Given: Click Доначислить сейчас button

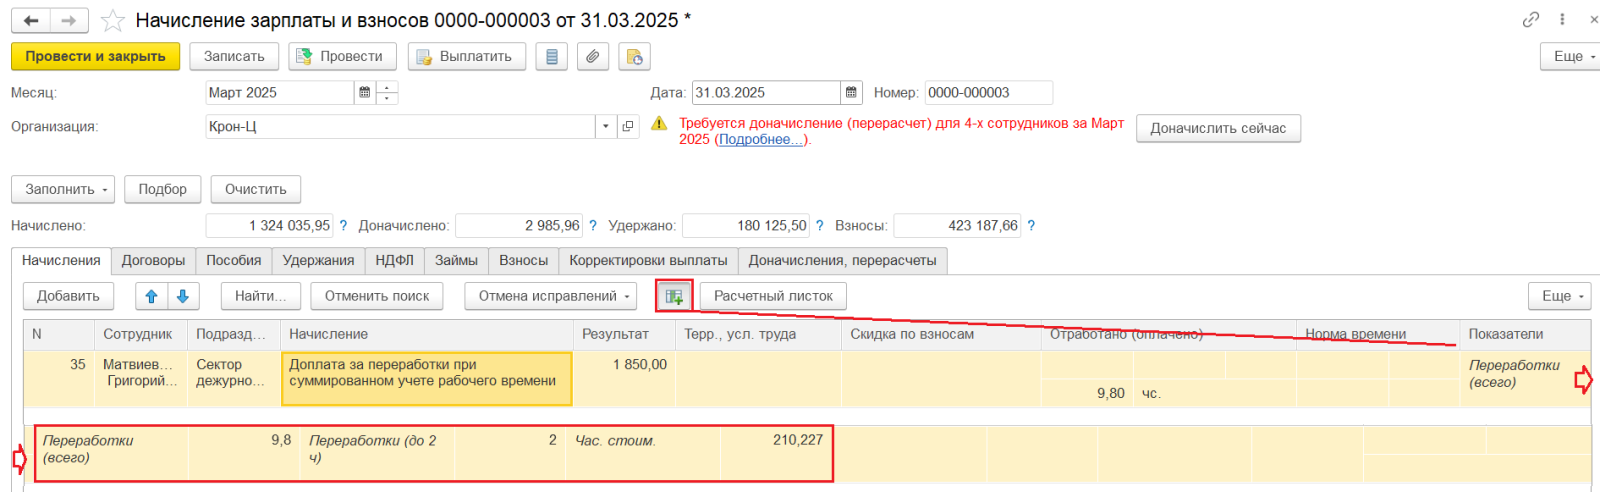Looking at the screenshot, I should pos(1217,128).
